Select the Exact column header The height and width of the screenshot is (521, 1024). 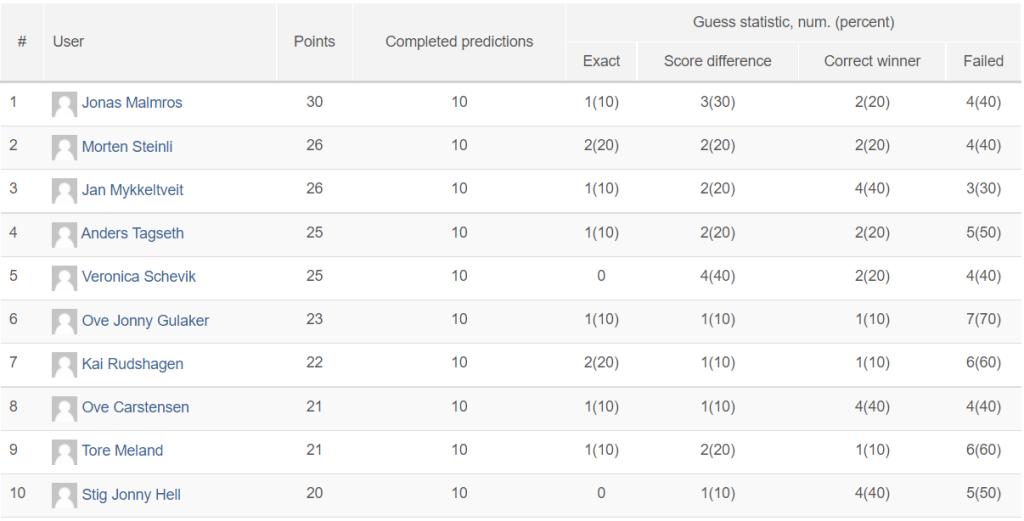click(x=601, y=61)
